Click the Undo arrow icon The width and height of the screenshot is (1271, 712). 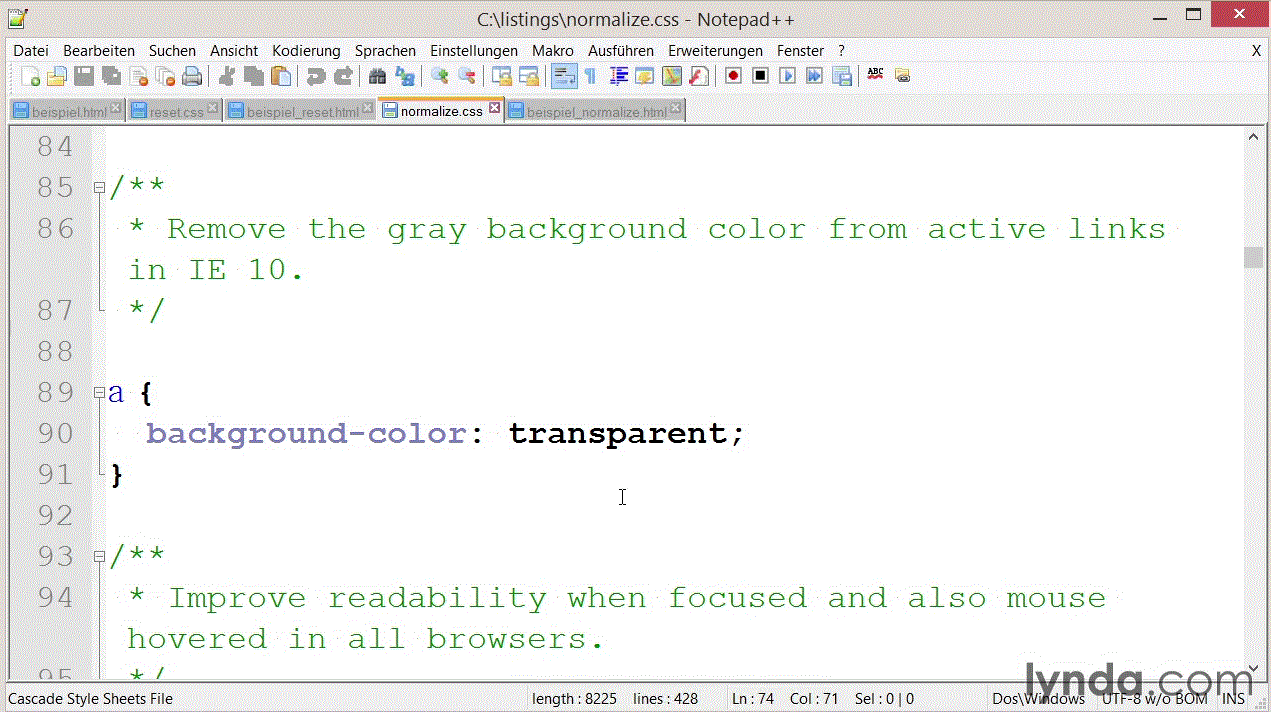pos(316,76)
